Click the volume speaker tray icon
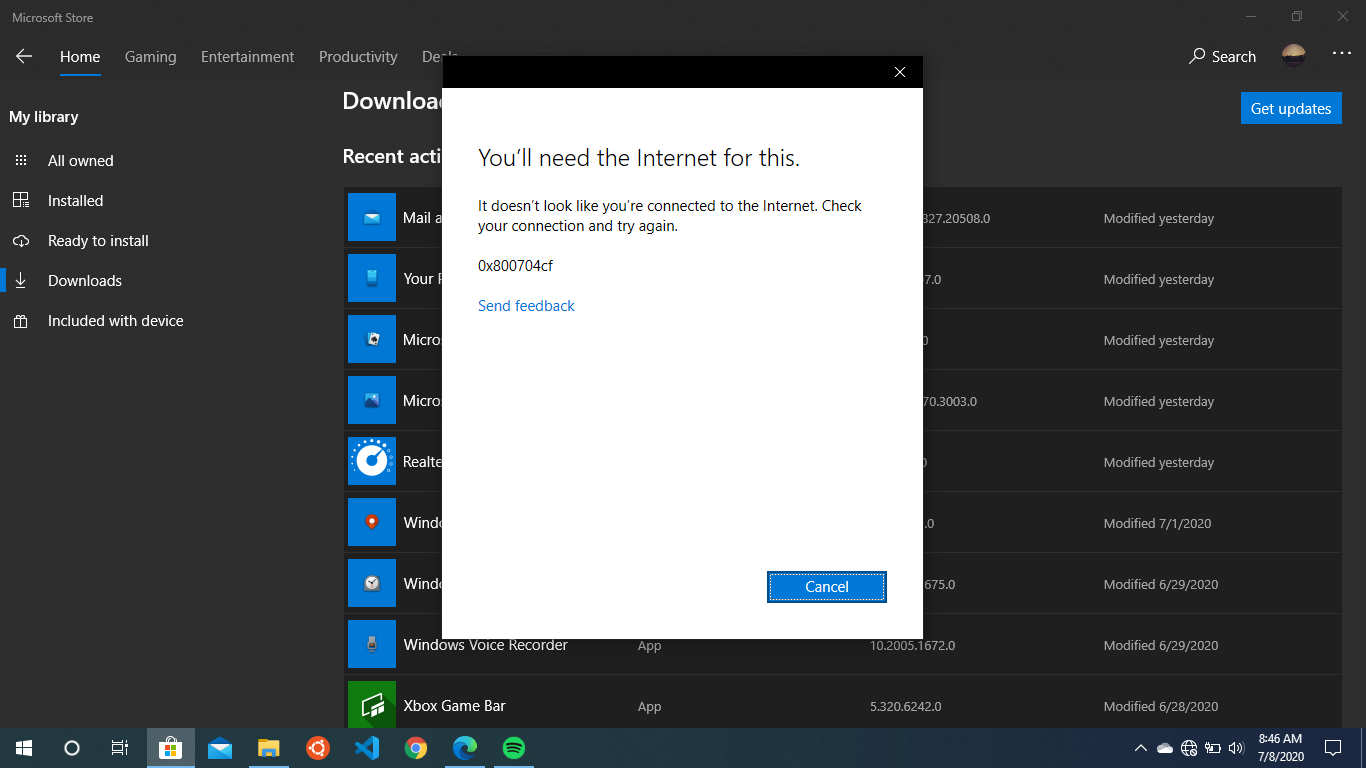1366x768 pixels. 1236,748
